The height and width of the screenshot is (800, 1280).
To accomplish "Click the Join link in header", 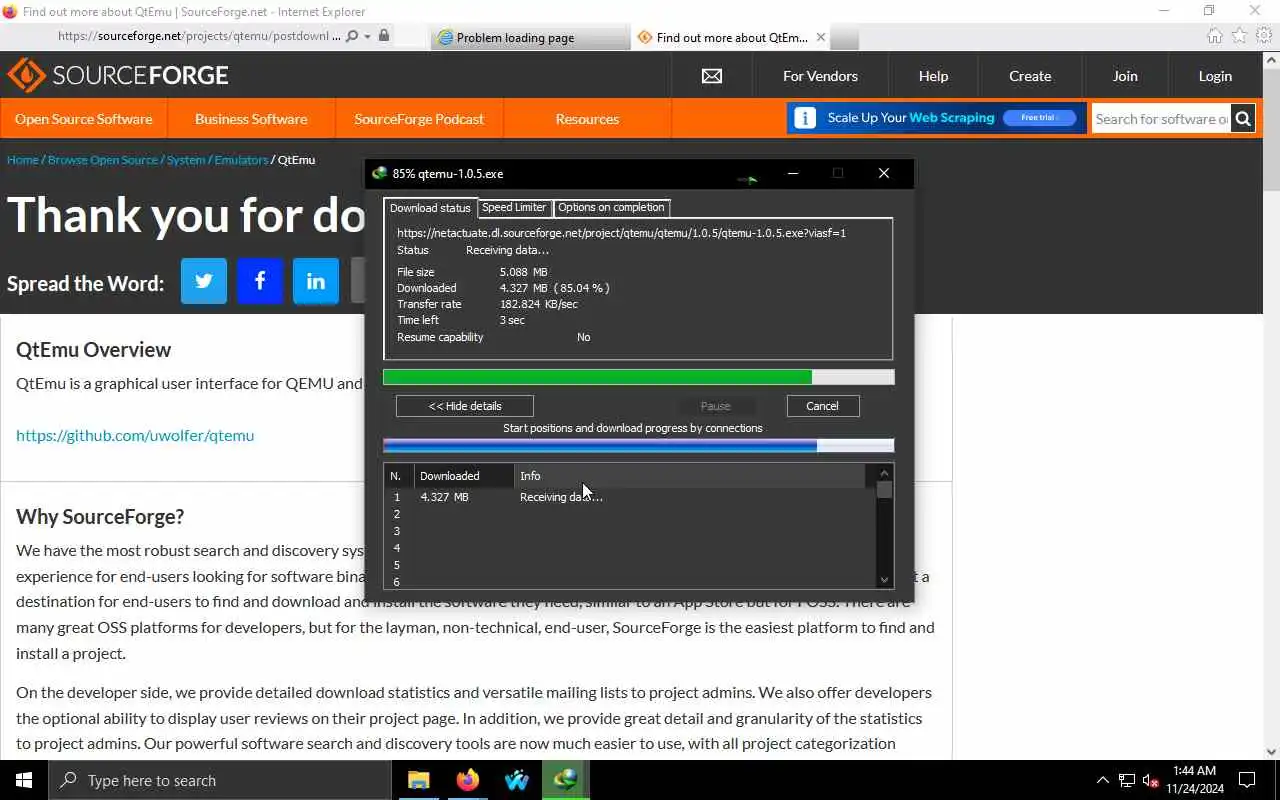I will coord(1125,76).
